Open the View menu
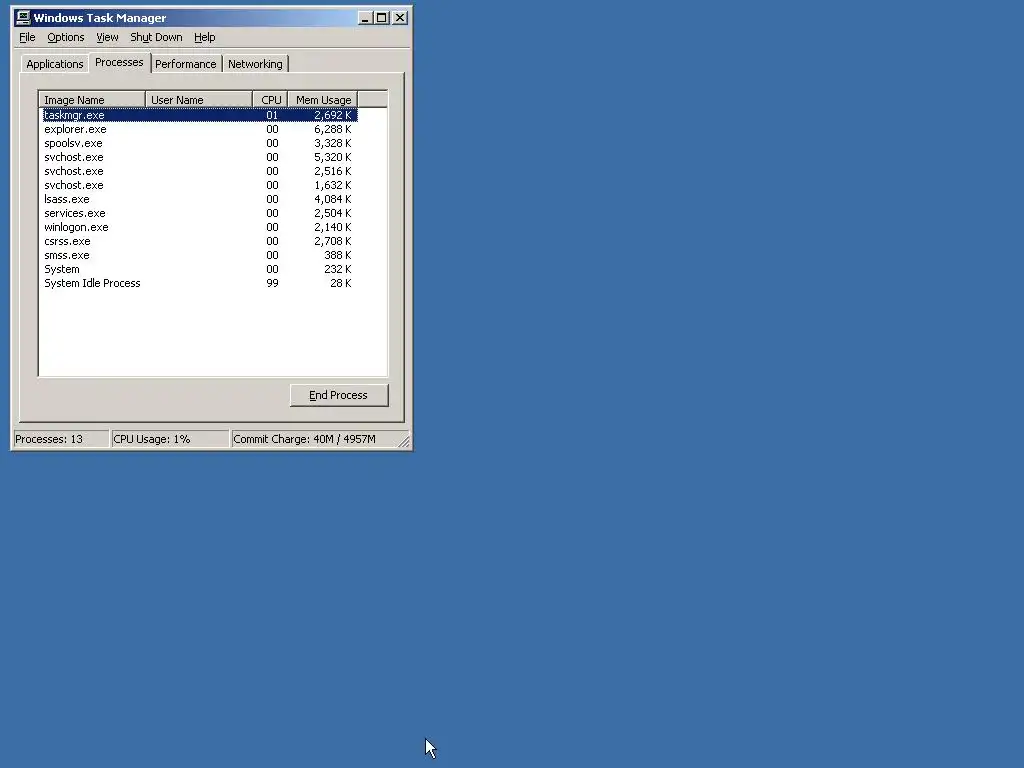 pos(107,37)
